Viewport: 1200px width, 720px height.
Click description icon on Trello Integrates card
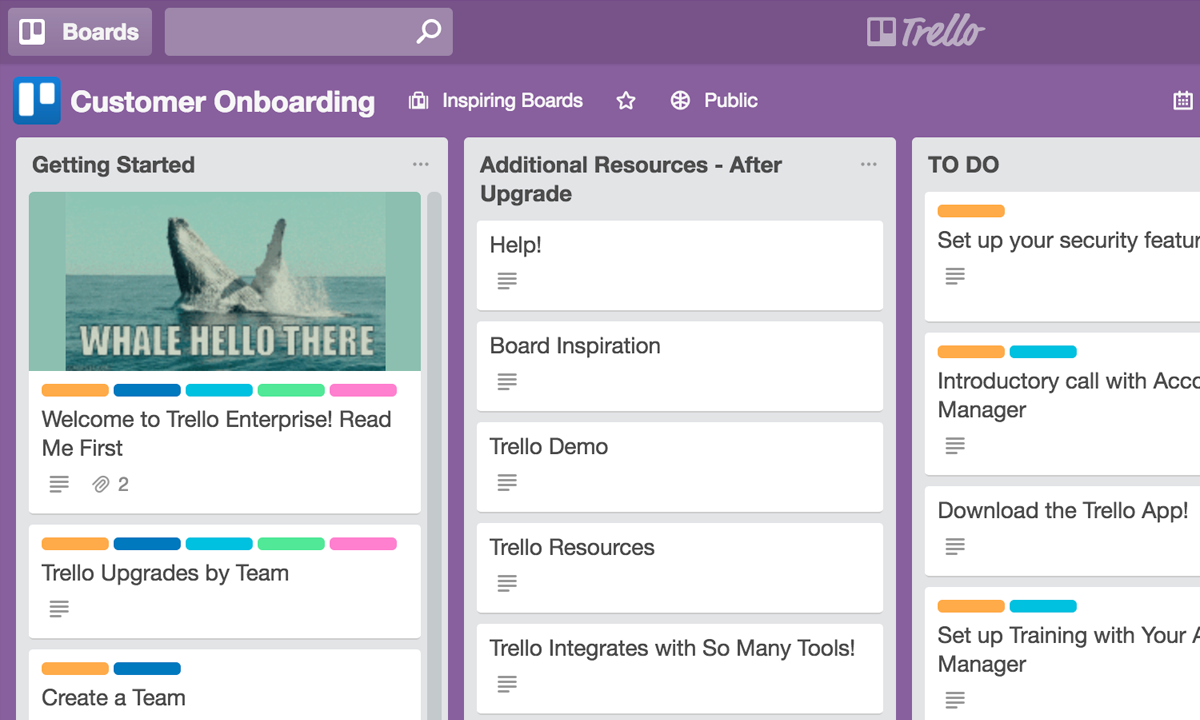pos(507,685)
